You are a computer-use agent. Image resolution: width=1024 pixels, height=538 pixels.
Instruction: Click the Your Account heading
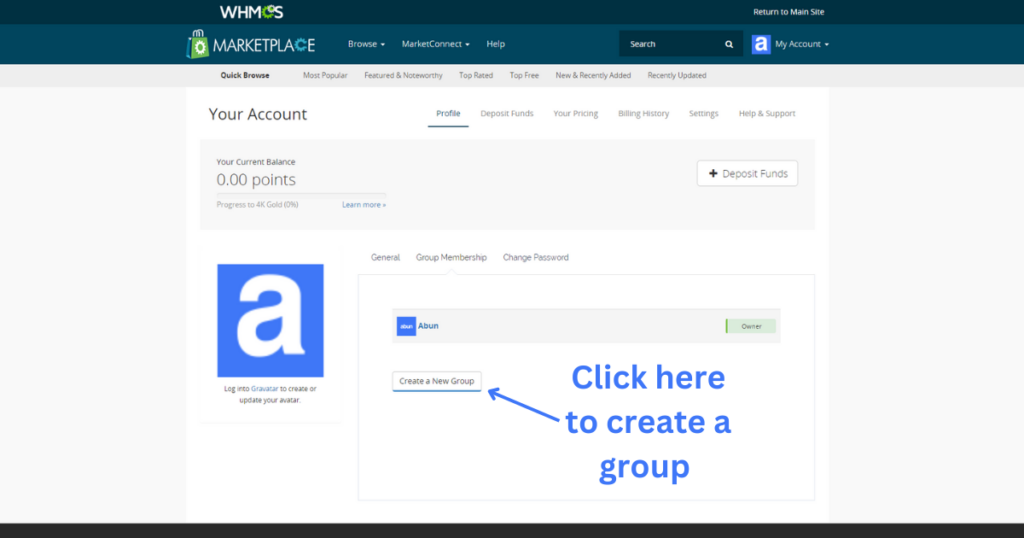(x=257, y=114)
